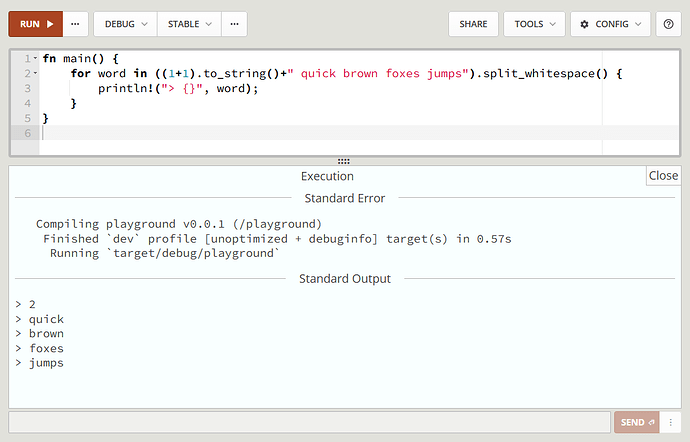The width and height of the screenshot is (690, 442).
Task: Open more run options ellipsis beside RUN
Action: [75, 24]
